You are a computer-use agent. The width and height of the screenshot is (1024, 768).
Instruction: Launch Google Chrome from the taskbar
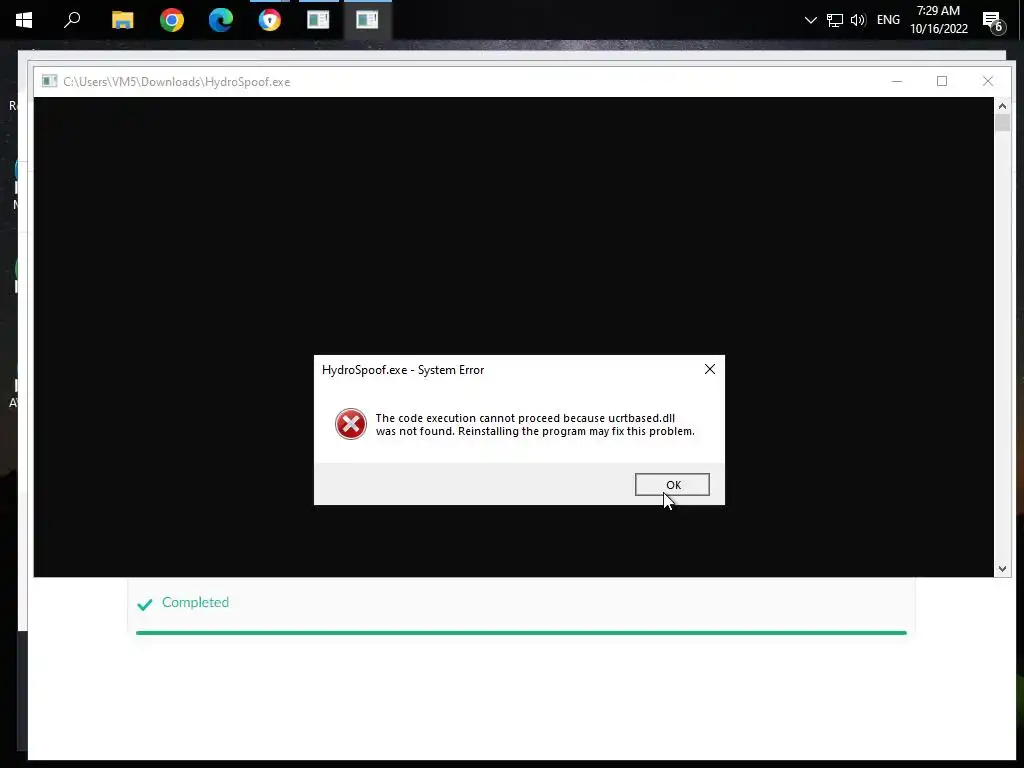(172, 20)
